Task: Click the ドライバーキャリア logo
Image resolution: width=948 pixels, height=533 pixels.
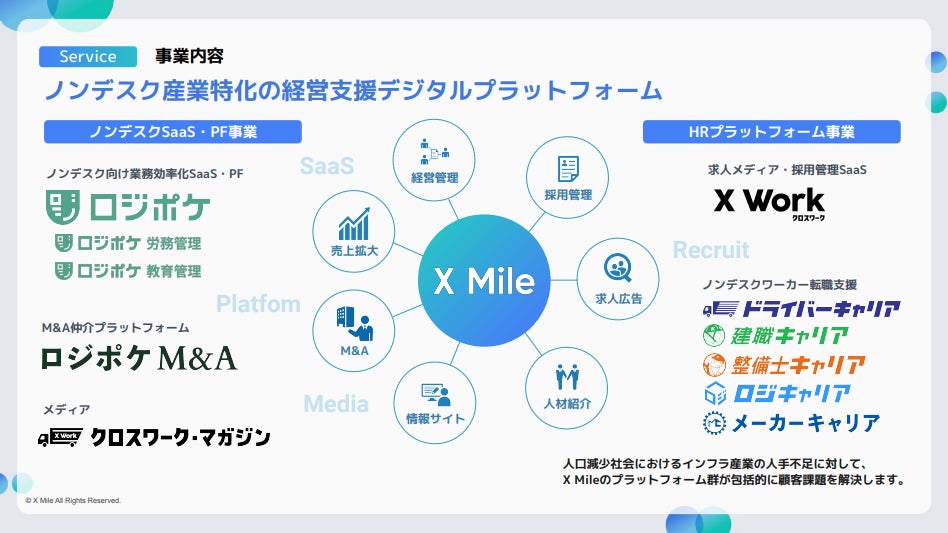Action: [802, 309]
